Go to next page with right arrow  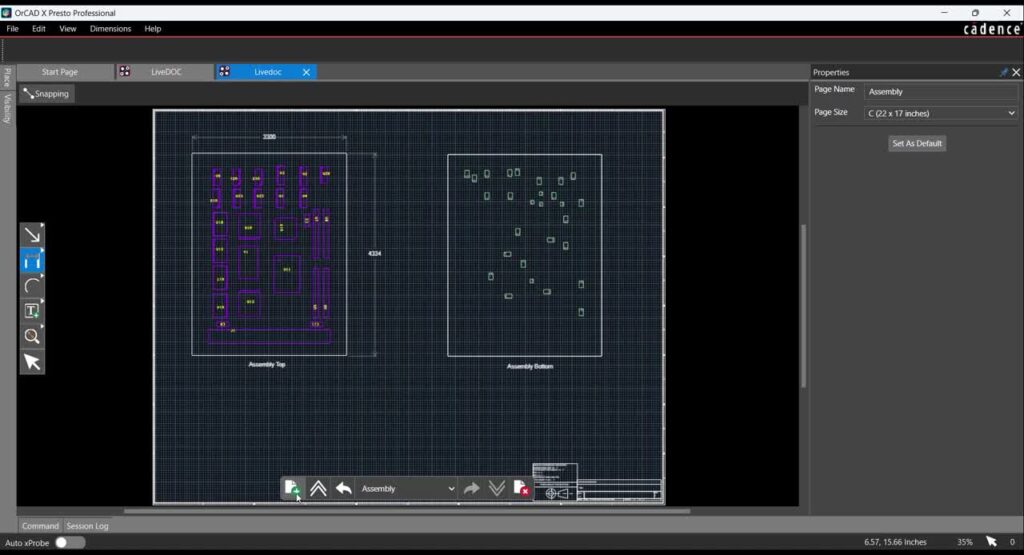pos(471,488)
